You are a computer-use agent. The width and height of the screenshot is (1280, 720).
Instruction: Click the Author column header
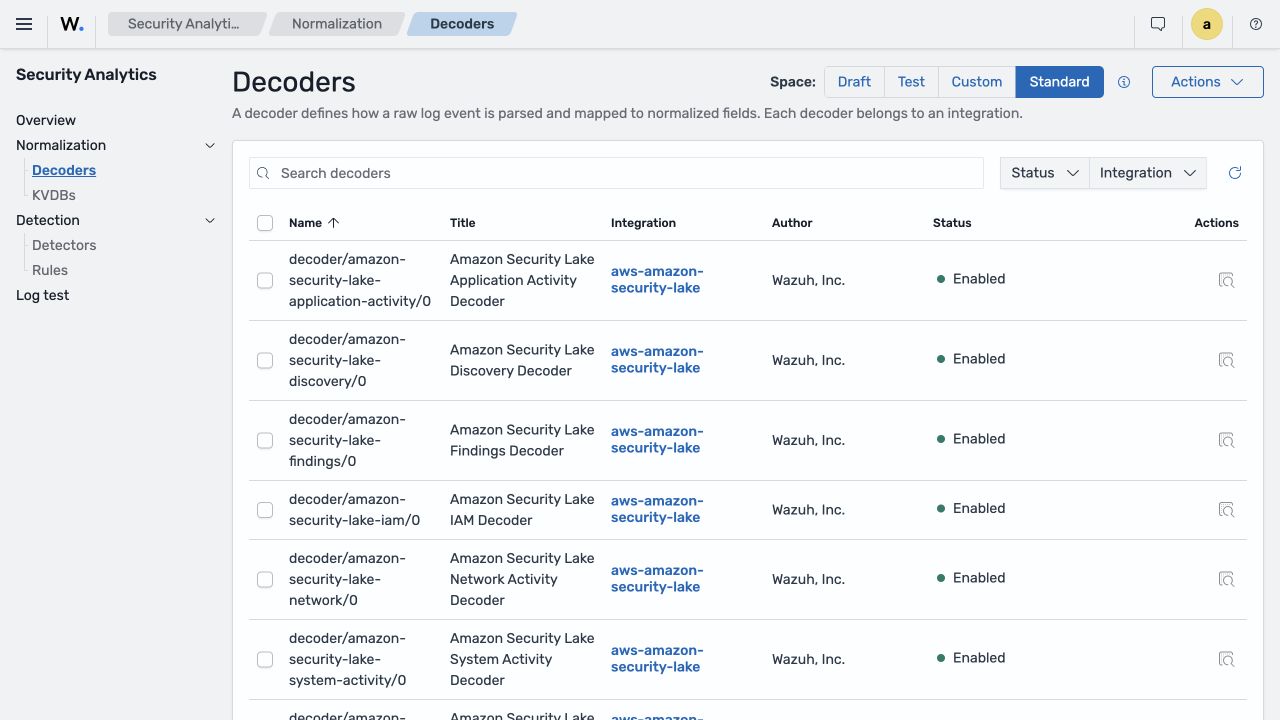pos(792,223)
